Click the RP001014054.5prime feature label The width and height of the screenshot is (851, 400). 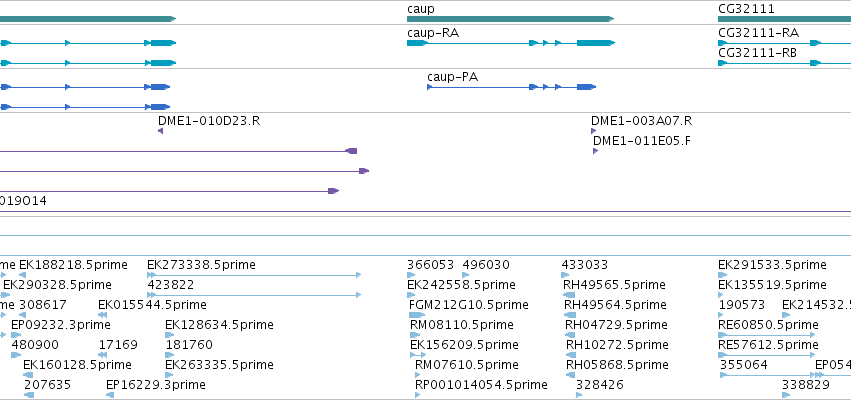pyautogui.click(x=481, y=385)
